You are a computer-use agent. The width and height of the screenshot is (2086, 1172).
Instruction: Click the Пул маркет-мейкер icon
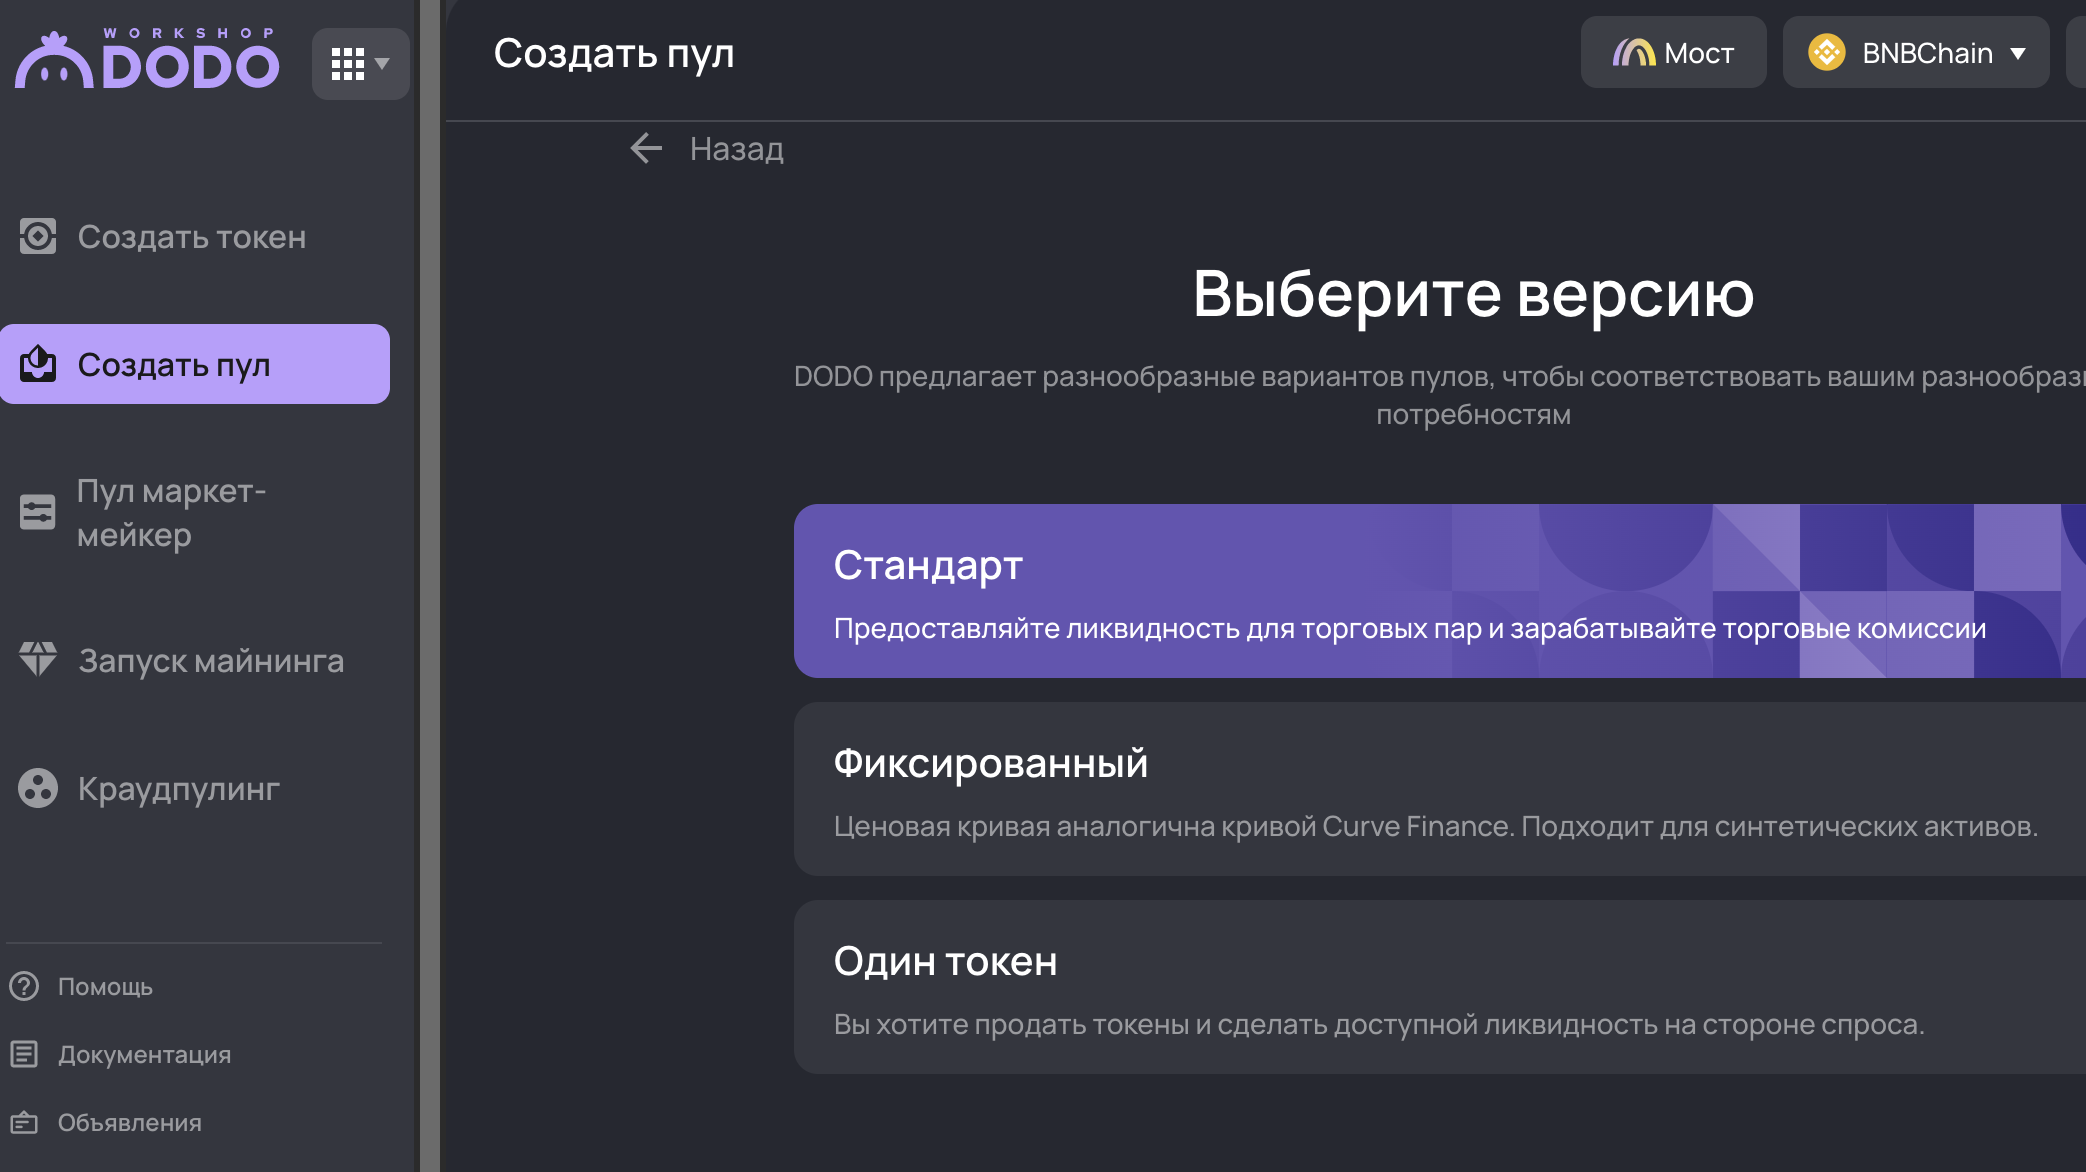(x=38, y=512)
